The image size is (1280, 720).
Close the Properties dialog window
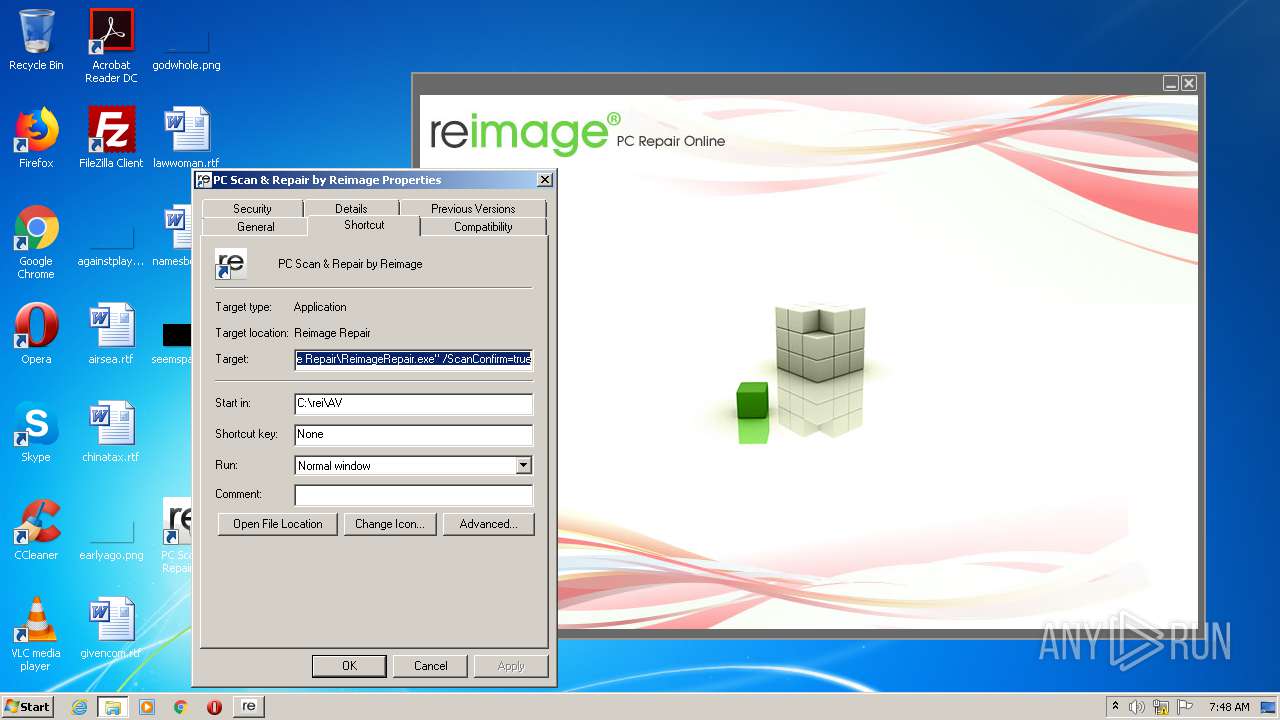(544, 180)
